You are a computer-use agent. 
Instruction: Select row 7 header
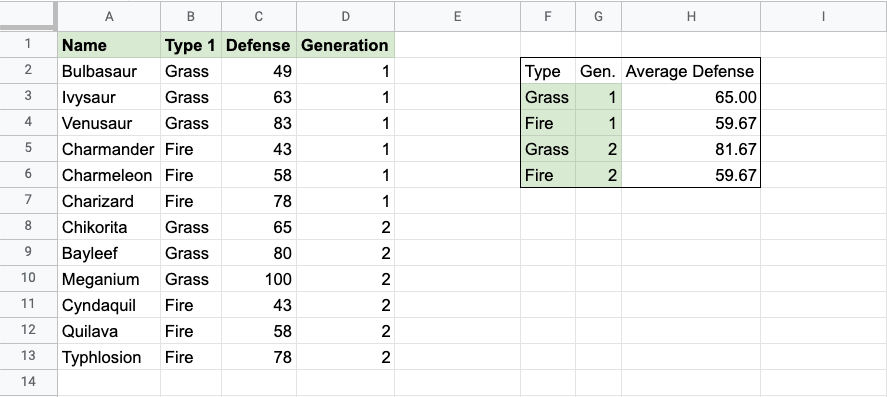[28, 201]
